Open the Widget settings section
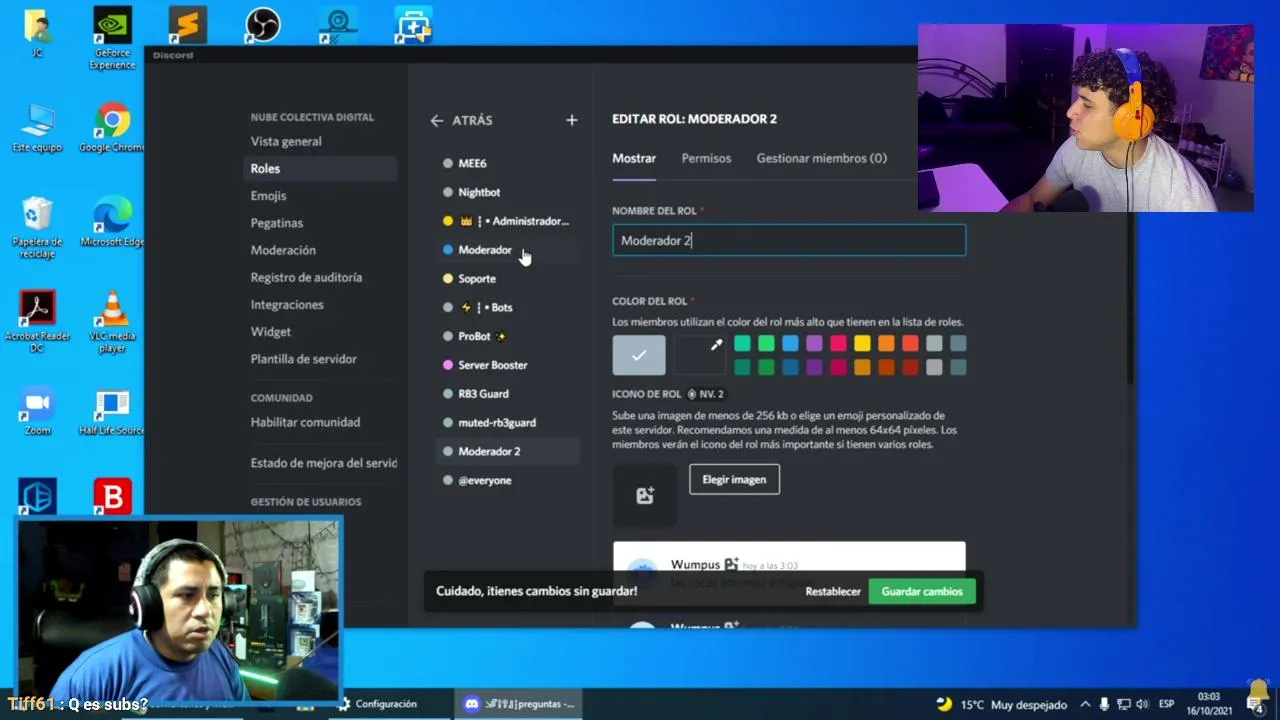This screenshot has width=1280, height=720. 271,331
